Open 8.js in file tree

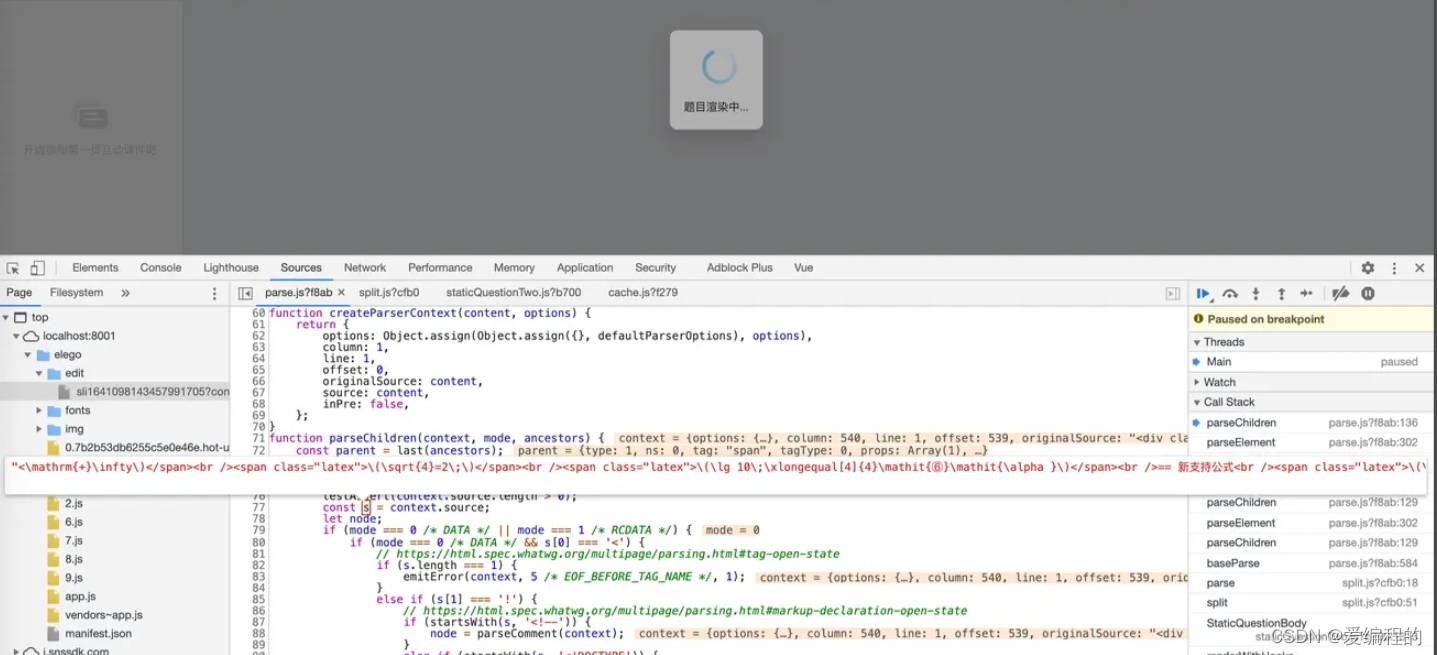[x=74, y=559]
